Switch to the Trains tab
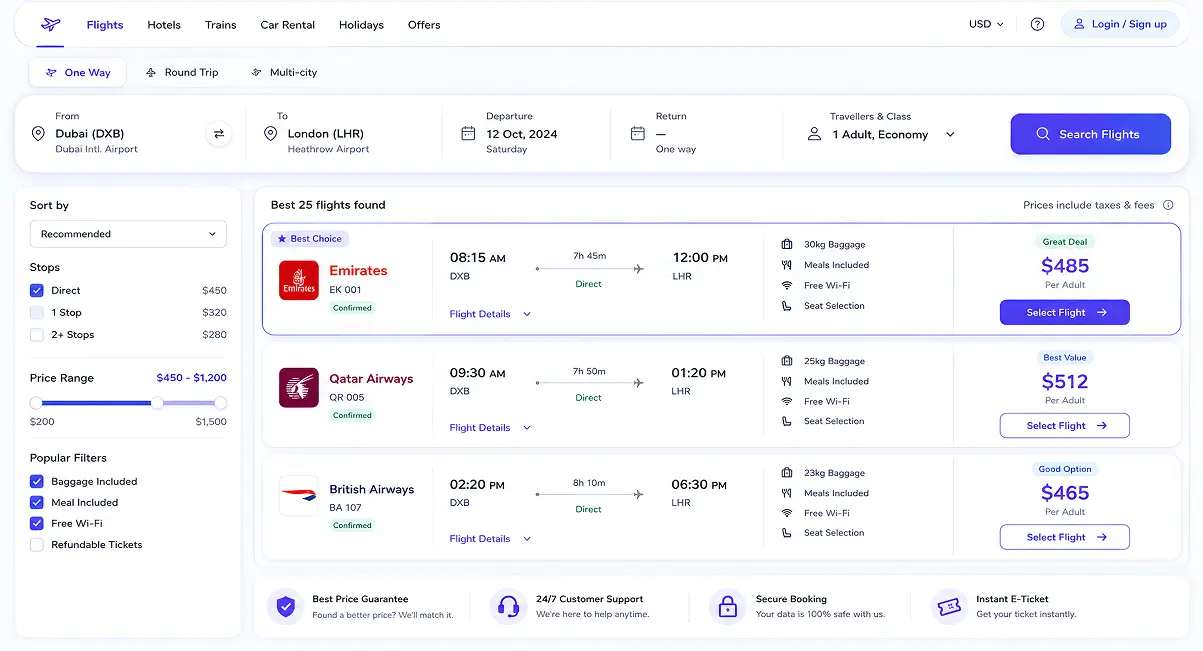1203x651 pixels. click(221, 25)
